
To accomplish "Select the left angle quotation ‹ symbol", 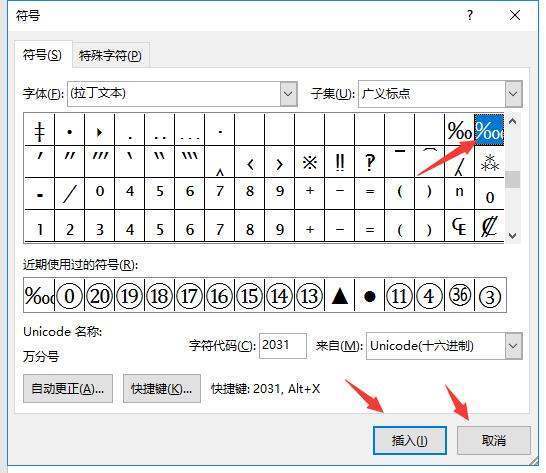I will 250,162.
